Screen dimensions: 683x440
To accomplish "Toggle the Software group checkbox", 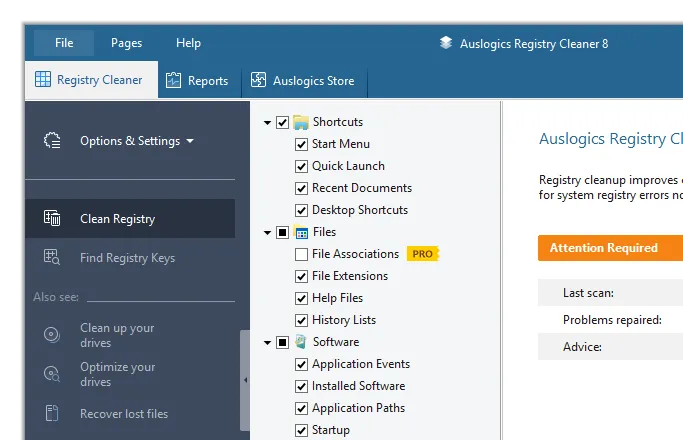I will point(282,342).
